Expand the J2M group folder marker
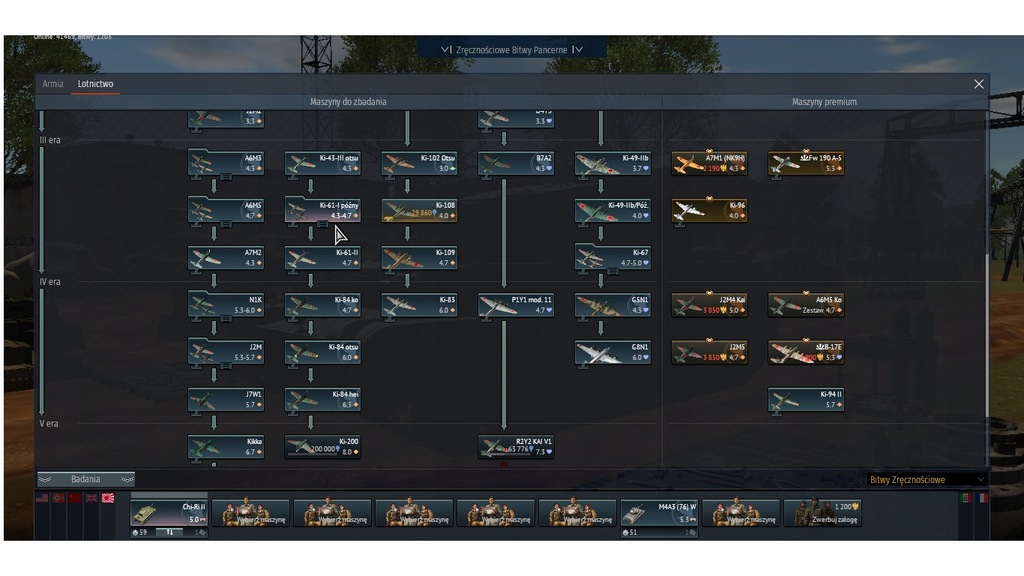This screenshot has height=576, width=1024. pyautogui.click(x=226, y=366)
